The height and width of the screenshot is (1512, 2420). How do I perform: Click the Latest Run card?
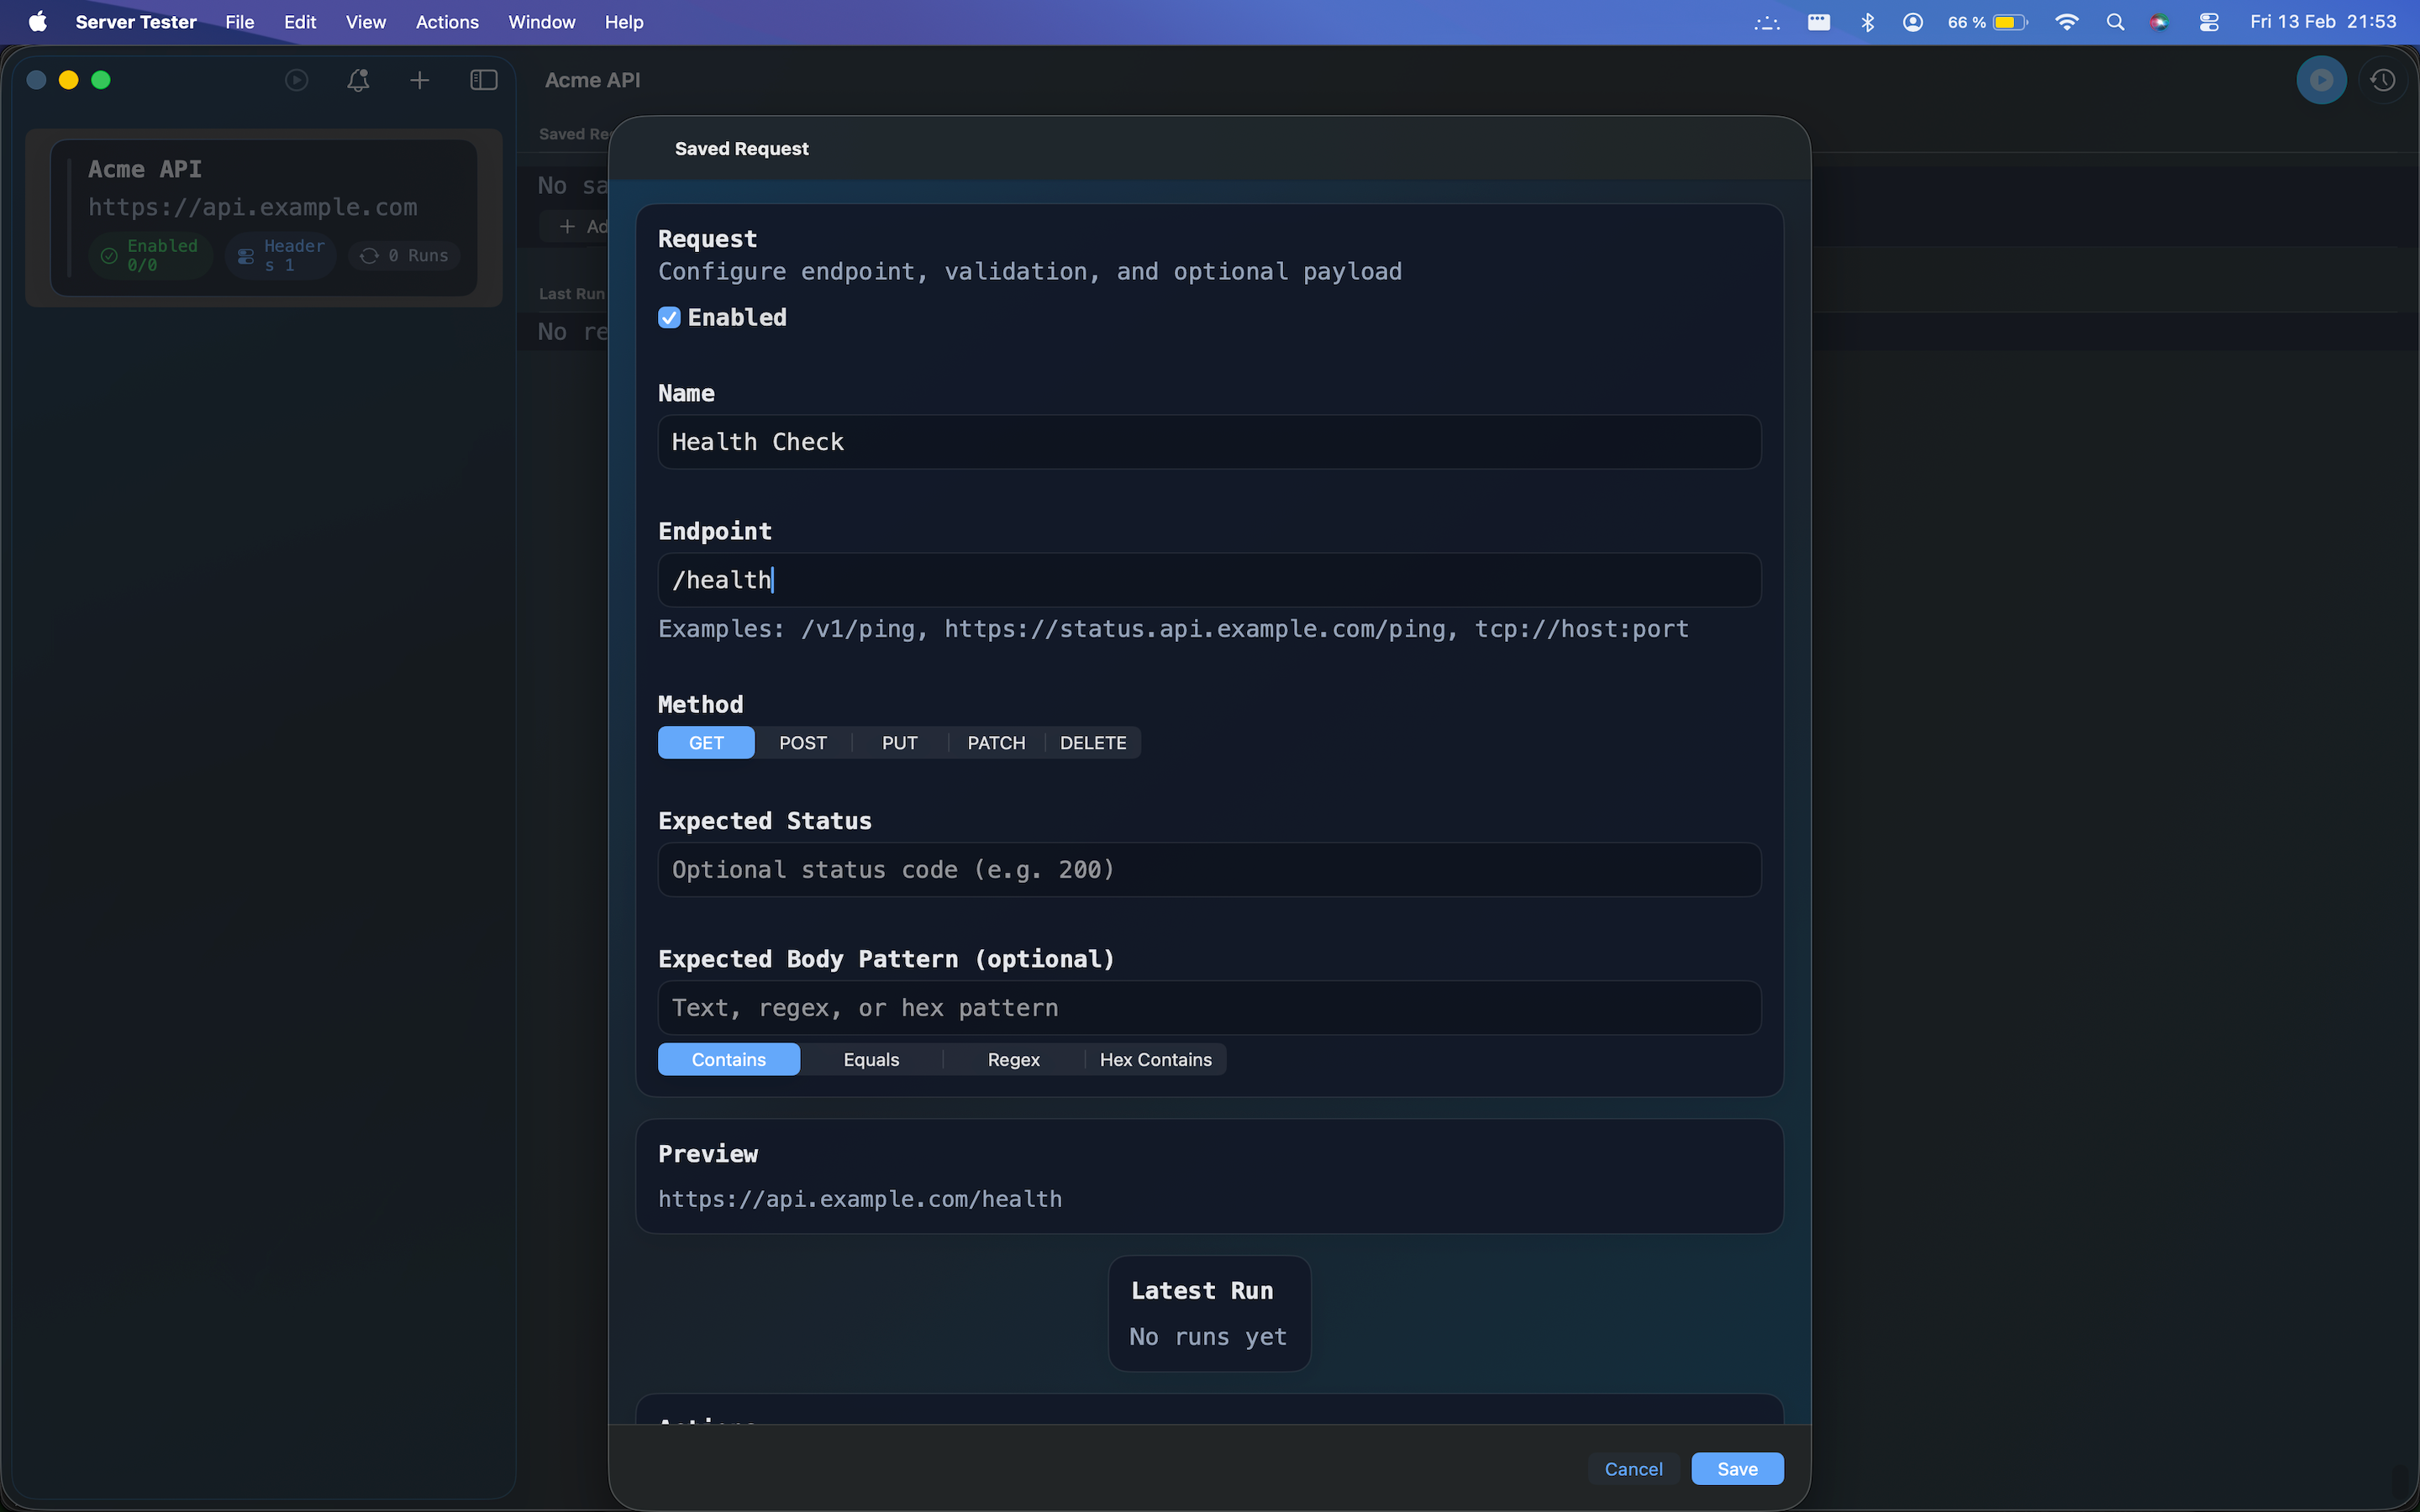click(1209, 1313)
